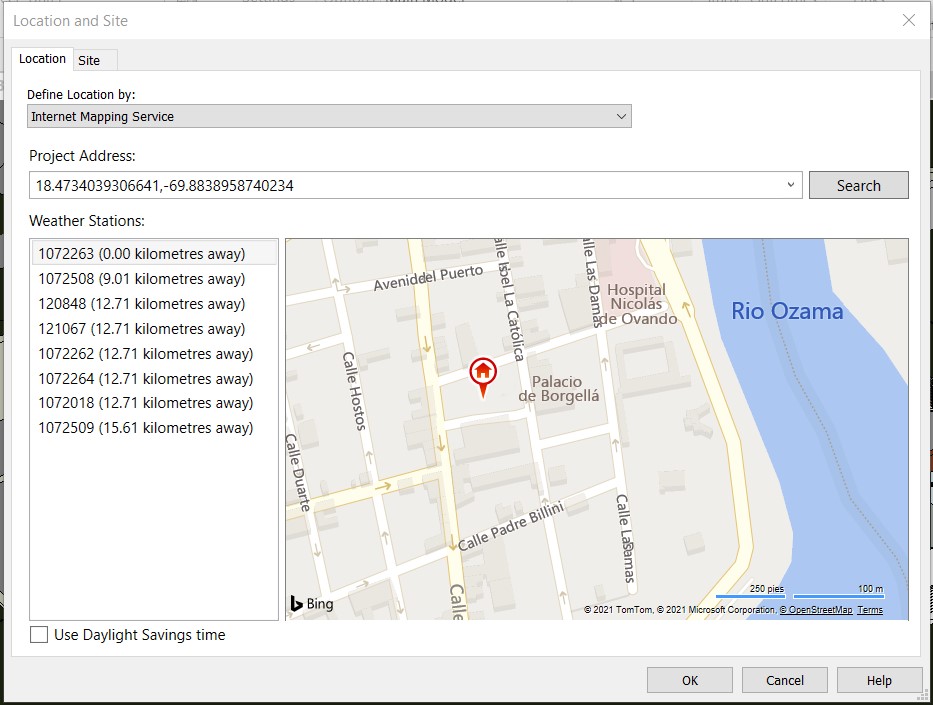
Task: Open the Help dialog
Action: [x=879, y=679]
